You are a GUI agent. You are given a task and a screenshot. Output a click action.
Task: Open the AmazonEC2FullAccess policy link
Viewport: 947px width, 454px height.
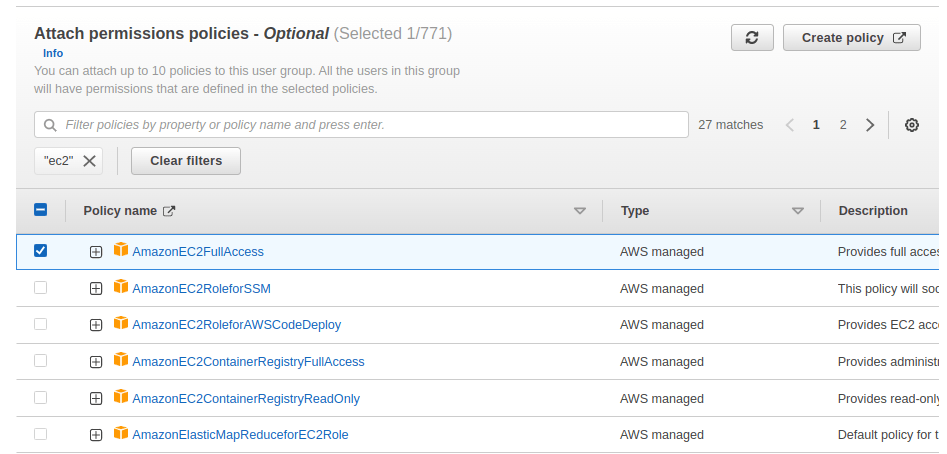coord(198,252)
